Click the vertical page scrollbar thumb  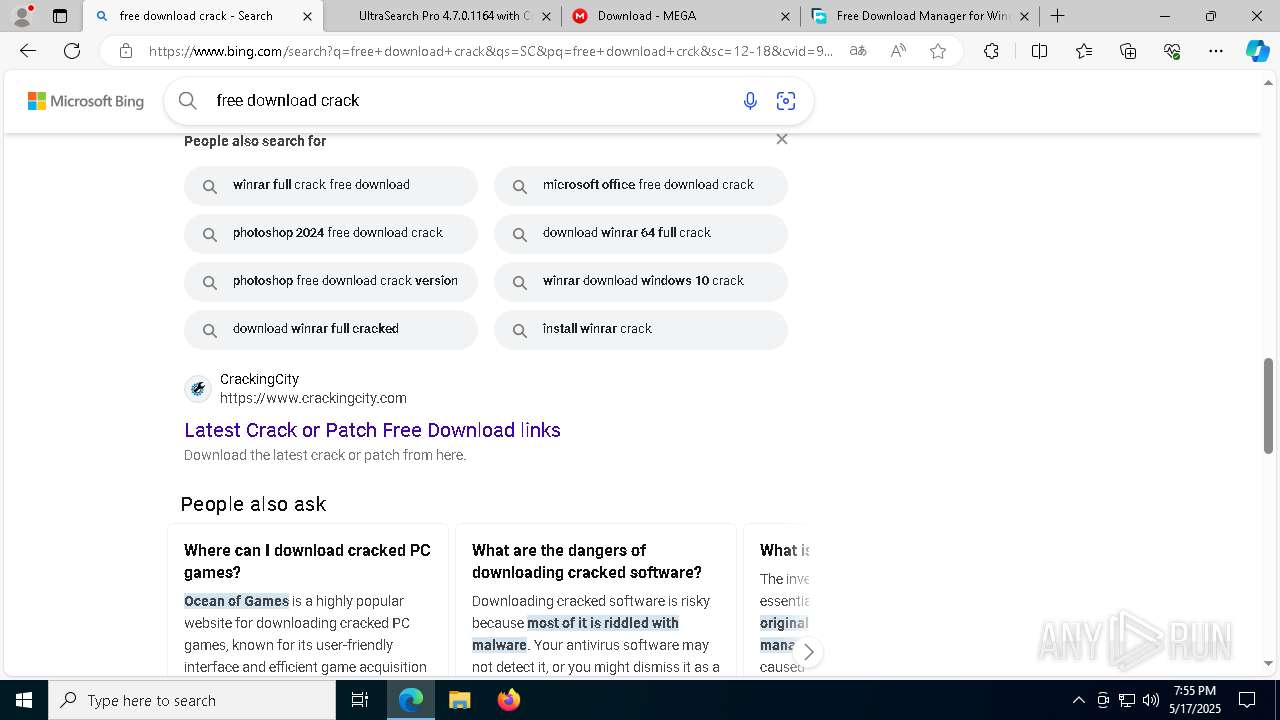[1269, 405]
